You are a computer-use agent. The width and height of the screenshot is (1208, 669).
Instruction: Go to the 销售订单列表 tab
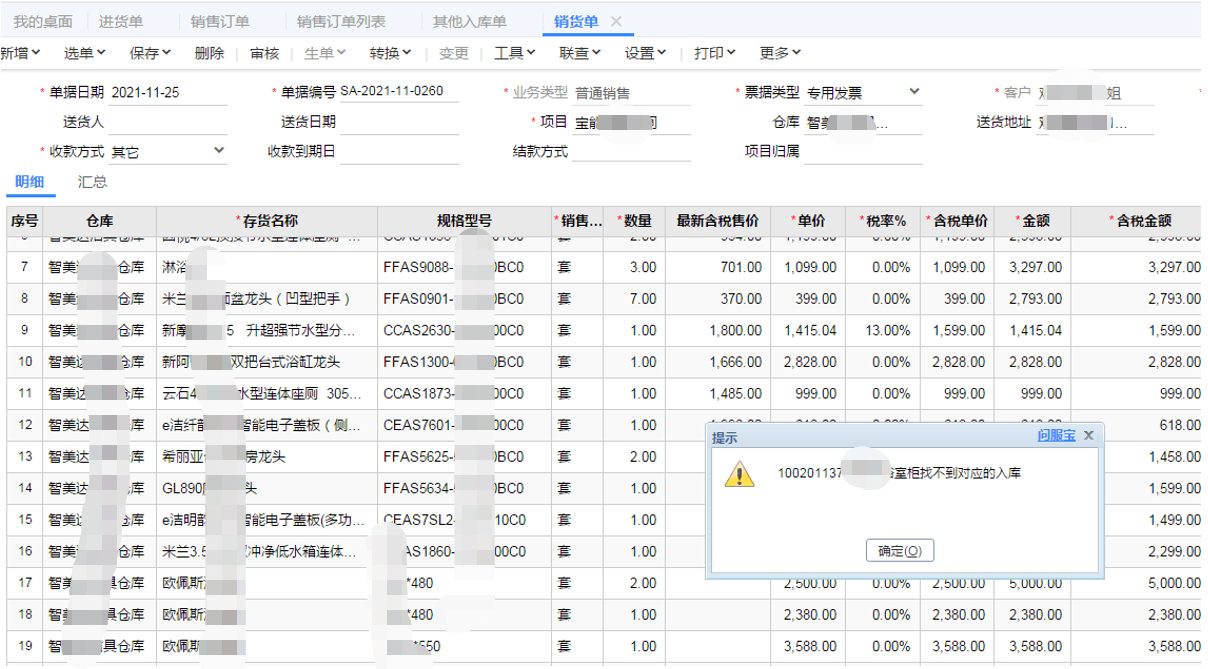pos(341,22)
